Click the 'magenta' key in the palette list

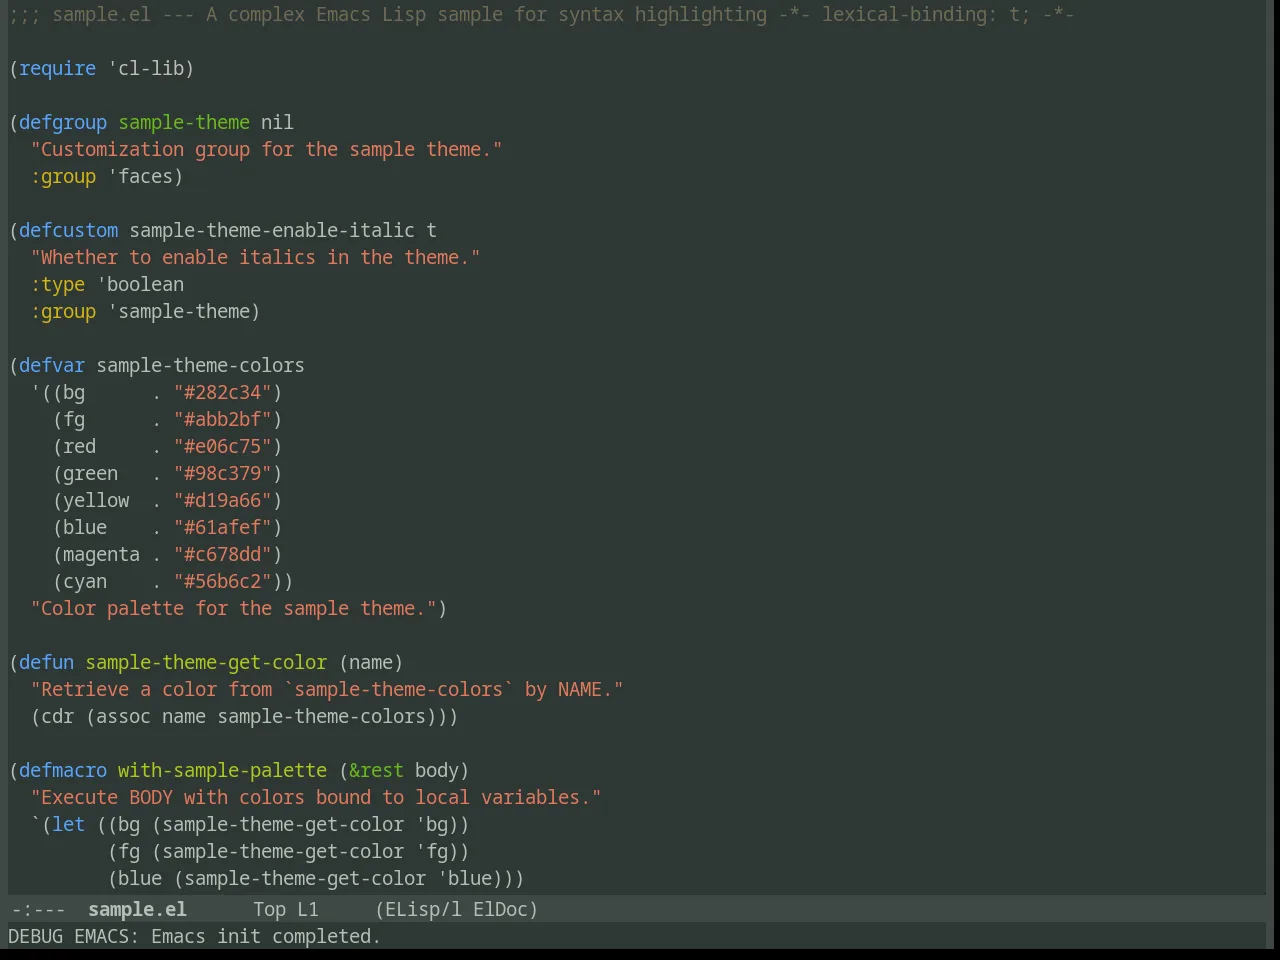click(x=101, y=554)
